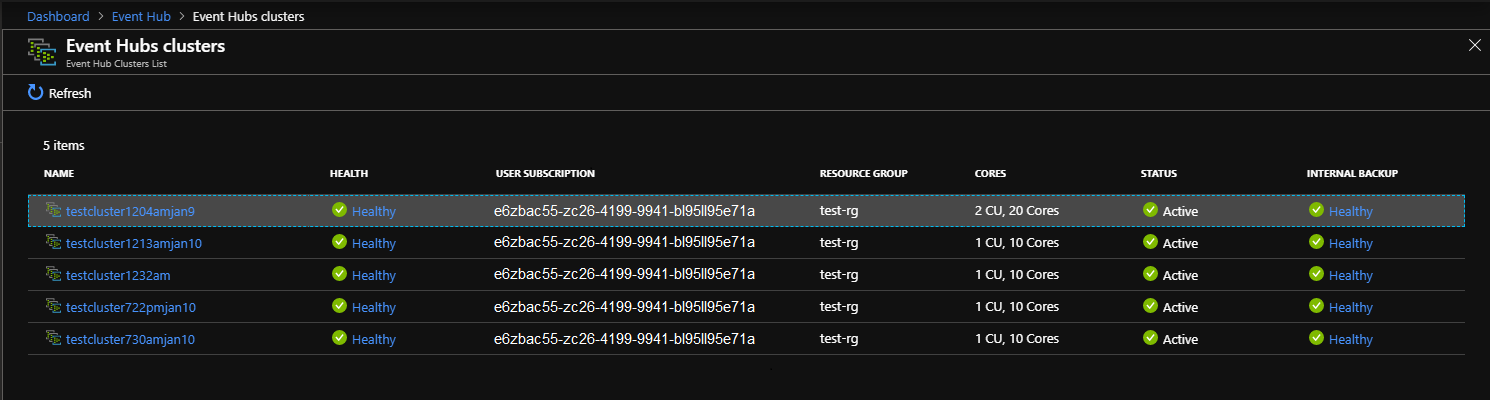This screenshot has height=400, width=1490.
Task: Select the subscription ID in testcluster1232am row
Action: [624, 275]
